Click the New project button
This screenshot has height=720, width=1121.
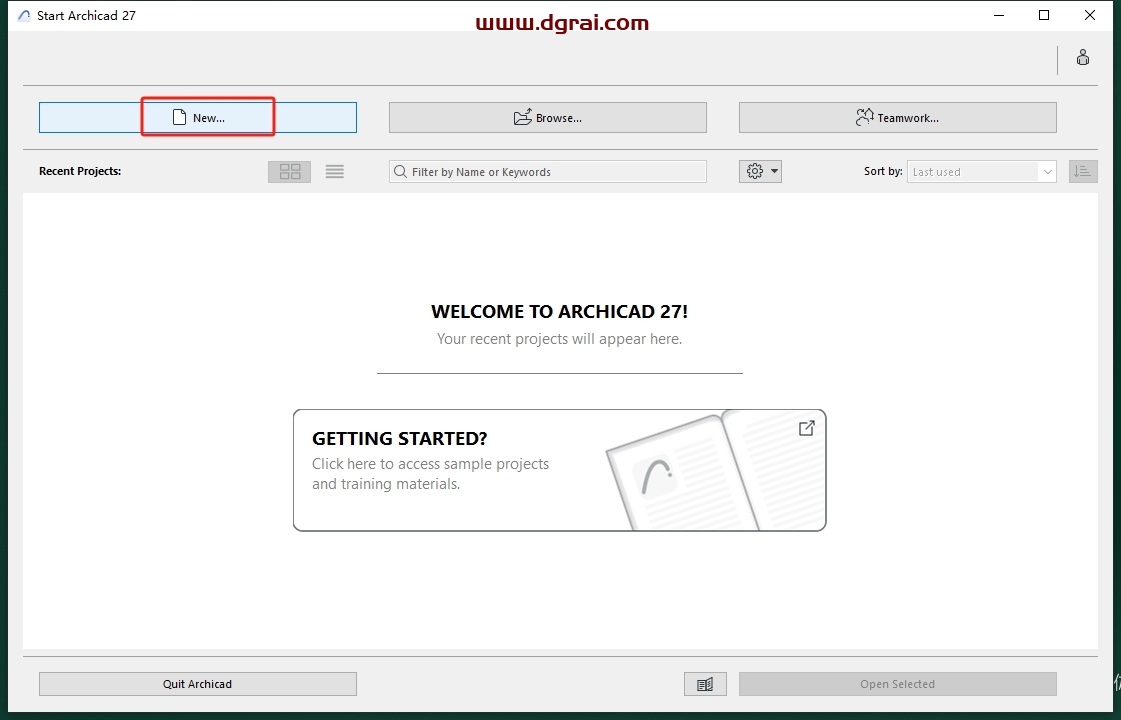pos(198,117)
